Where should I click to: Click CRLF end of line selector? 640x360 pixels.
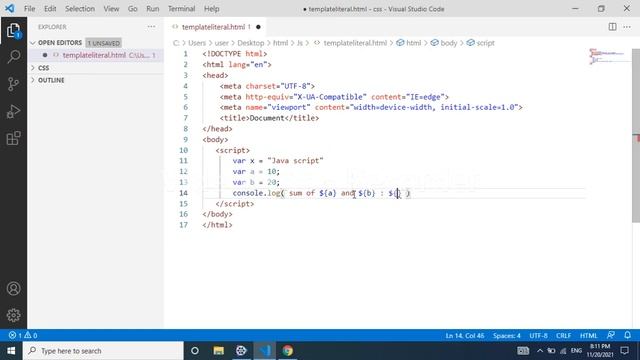click(563, 336)
